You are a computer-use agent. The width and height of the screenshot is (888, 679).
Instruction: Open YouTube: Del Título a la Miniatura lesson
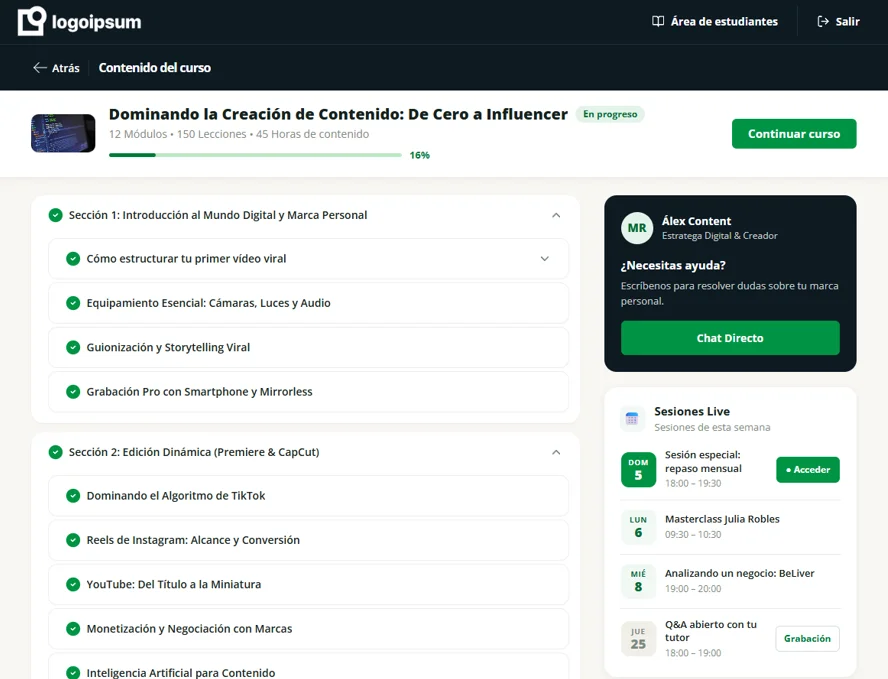tap(309, 584)
